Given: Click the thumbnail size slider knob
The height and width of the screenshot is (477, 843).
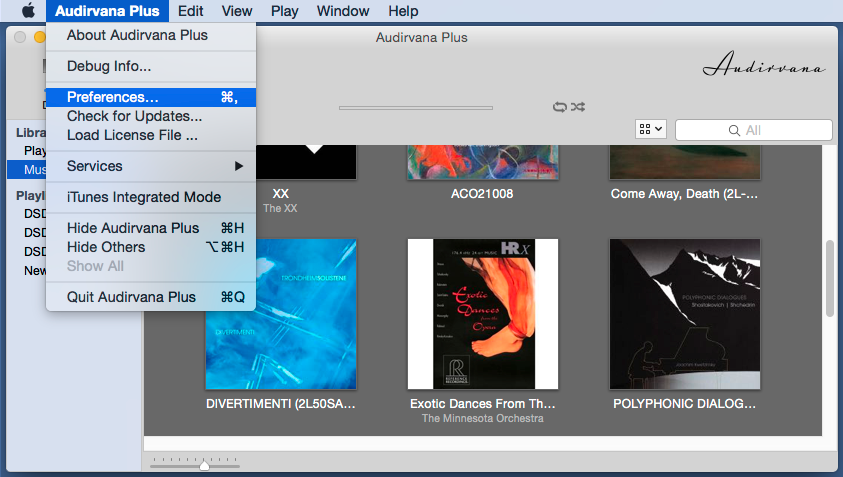Looking at the screenshot, I should point(204,466).
